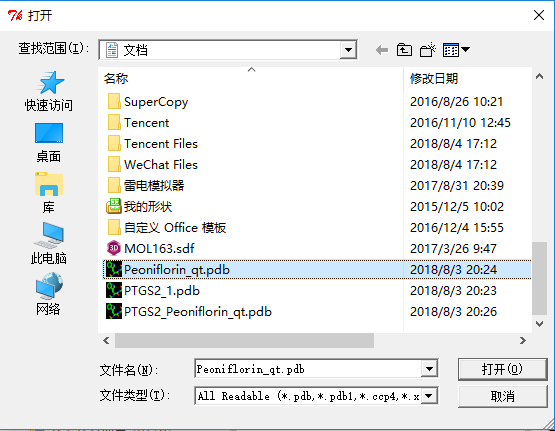The width and height of the screenshot is (555, 431).
Task: Click the 取消 cancel button
Action: (503, 396)
